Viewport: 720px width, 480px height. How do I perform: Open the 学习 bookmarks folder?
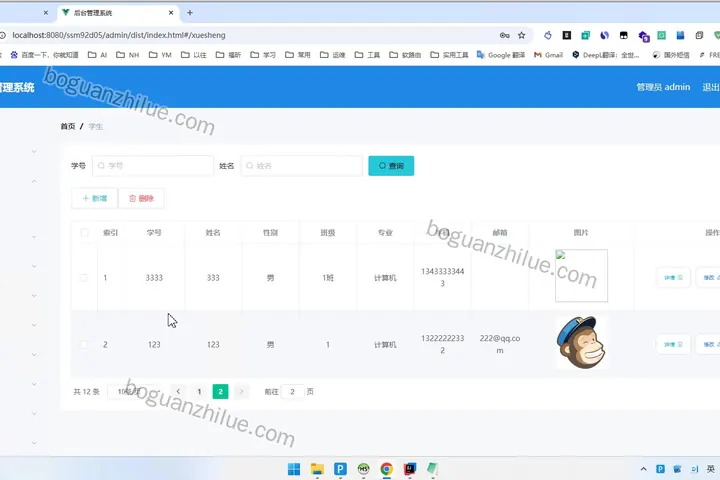point(263,55)
